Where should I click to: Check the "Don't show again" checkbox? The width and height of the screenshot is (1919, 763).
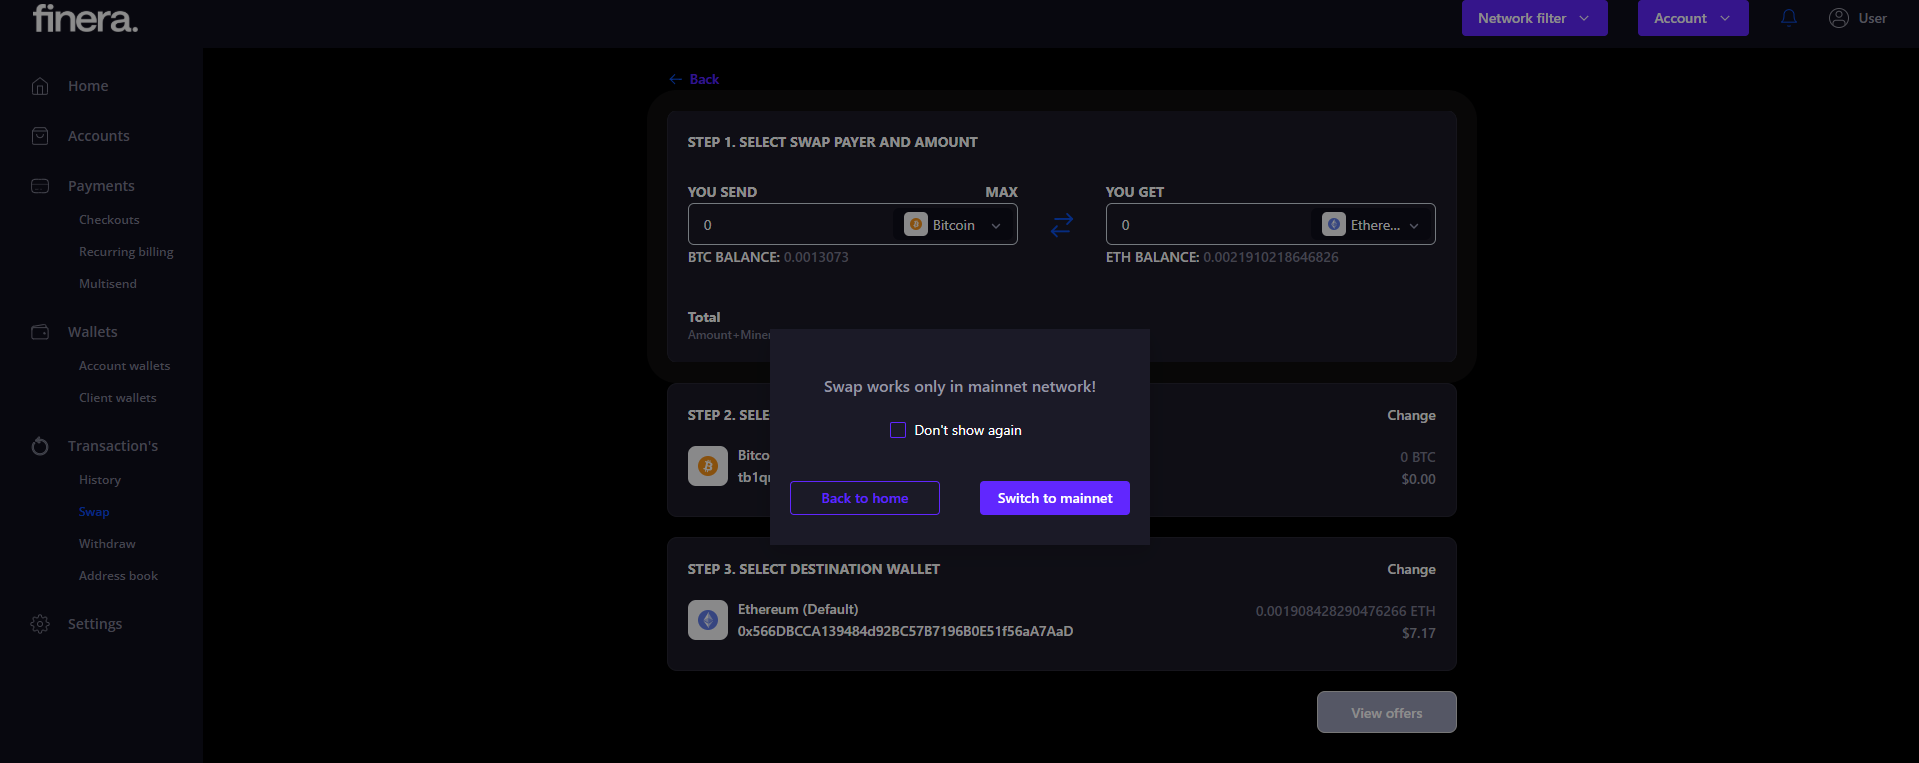(x=898, y=430)
